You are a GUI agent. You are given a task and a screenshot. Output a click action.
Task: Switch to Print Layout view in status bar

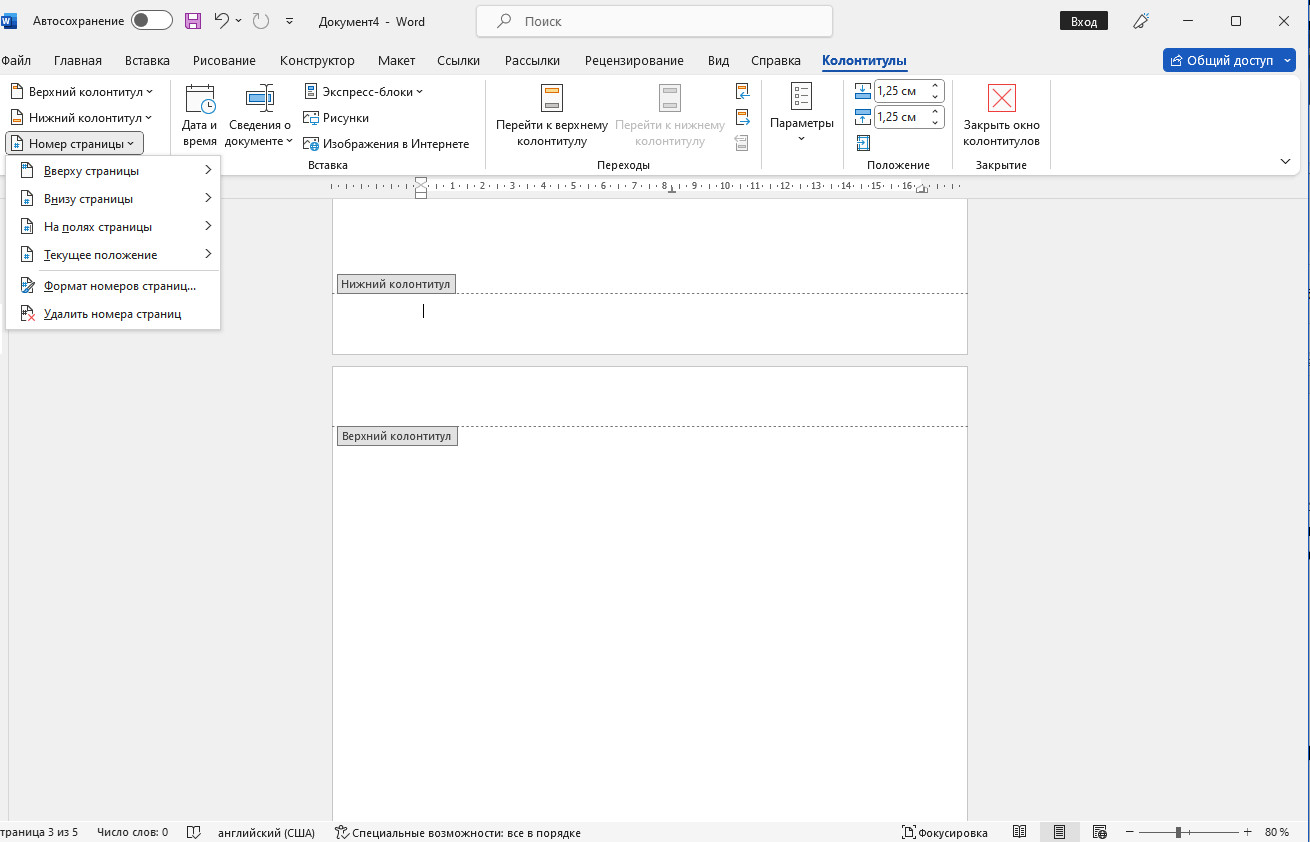pyautogui.click(x=1059, y=832)
